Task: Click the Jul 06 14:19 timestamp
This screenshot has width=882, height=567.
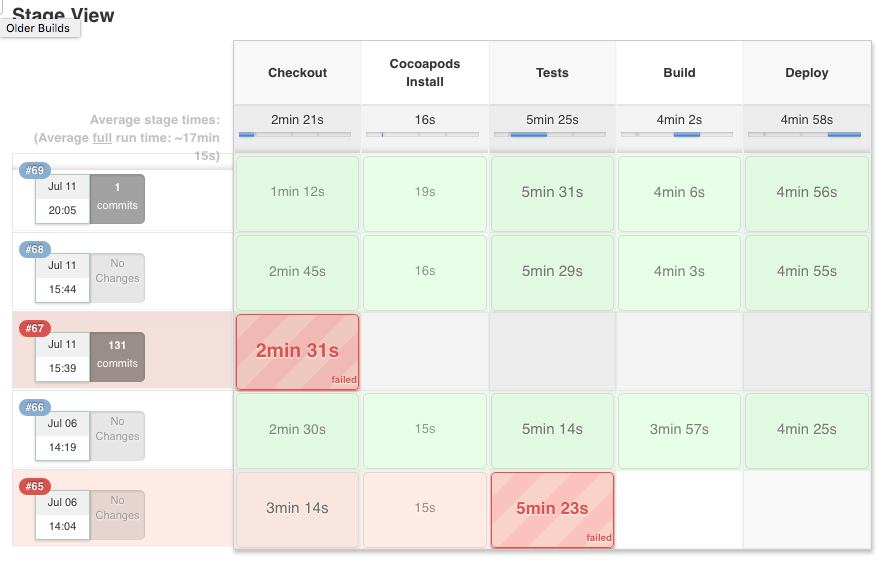Action: click(x=62, y=435)
